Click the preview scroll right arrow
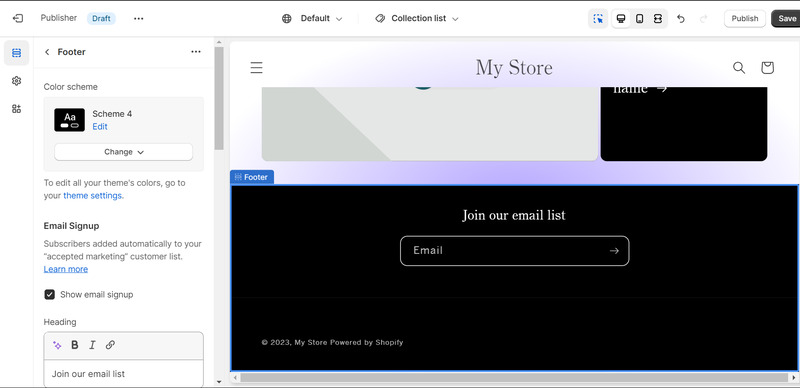Screen dimensions: 800x388 click(x=794, y=378)
